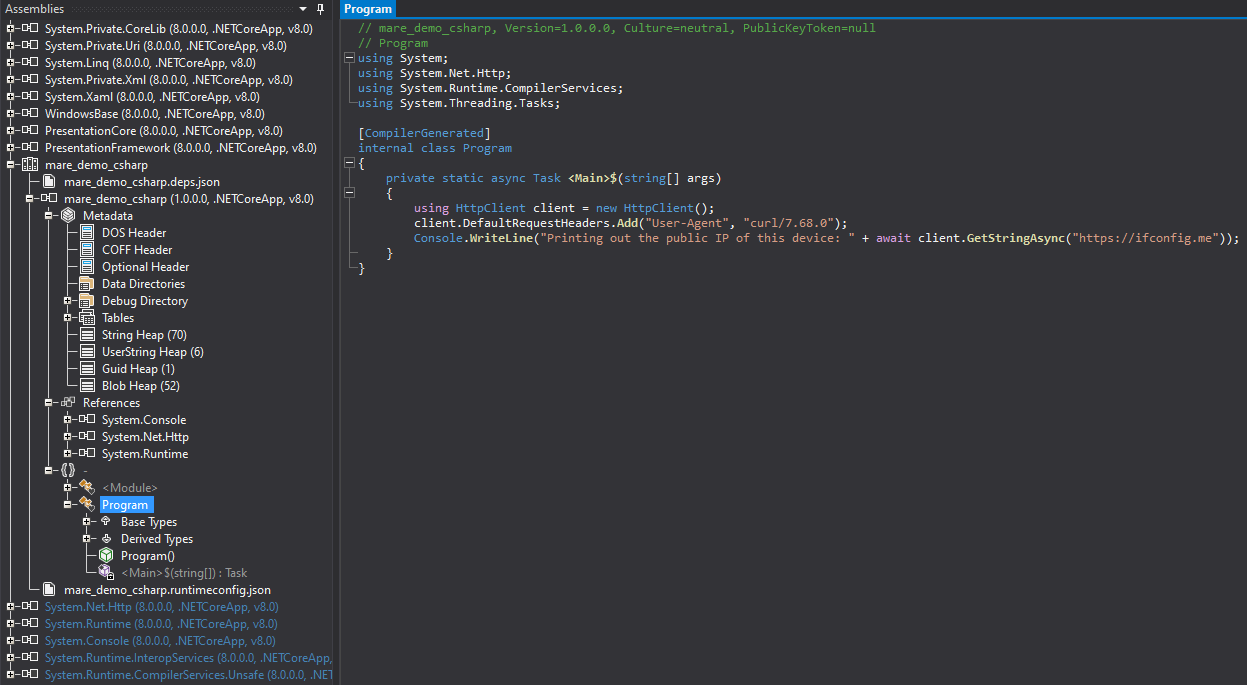Expand the Tables metadata node
This screenshot has width=1247, height=685.
68,318
